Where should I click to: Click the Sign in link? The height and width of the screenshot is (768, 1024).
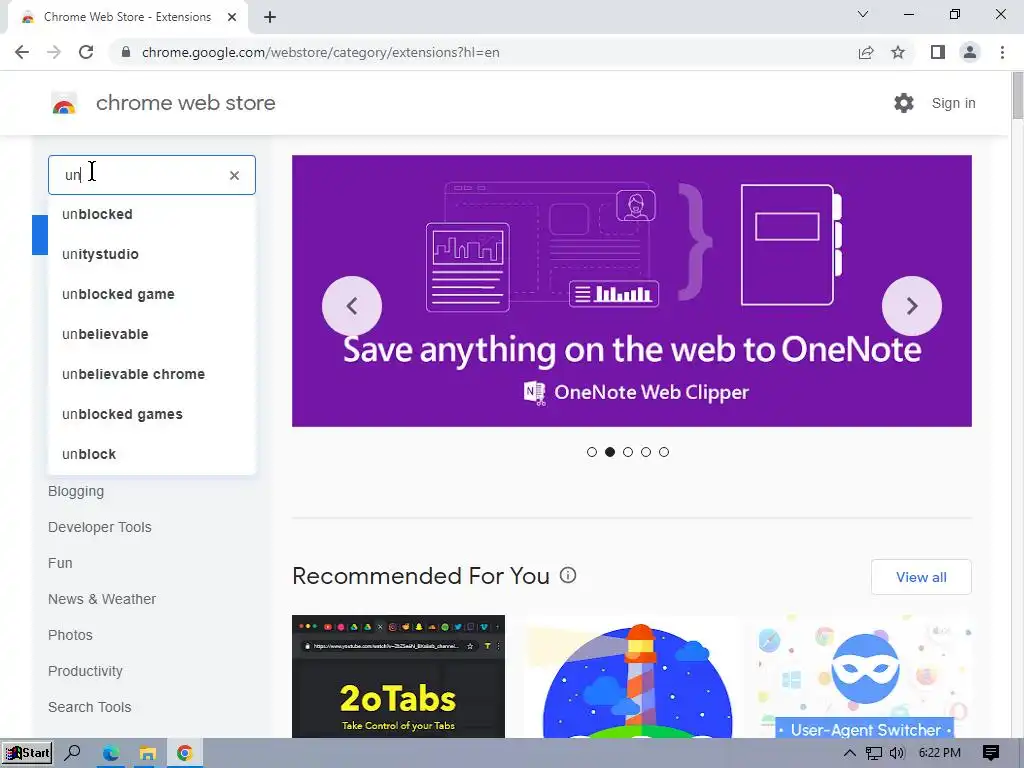point(953,103)
